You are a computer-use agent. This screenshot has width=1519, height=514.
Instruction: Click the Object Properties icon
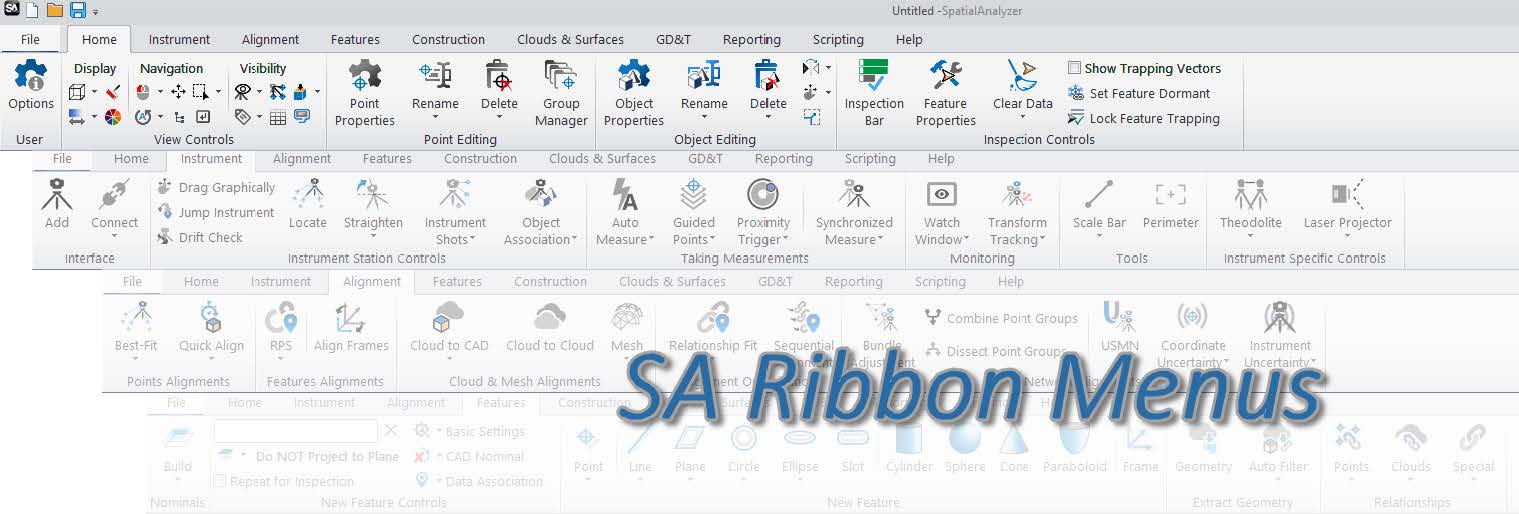(633, 77)
